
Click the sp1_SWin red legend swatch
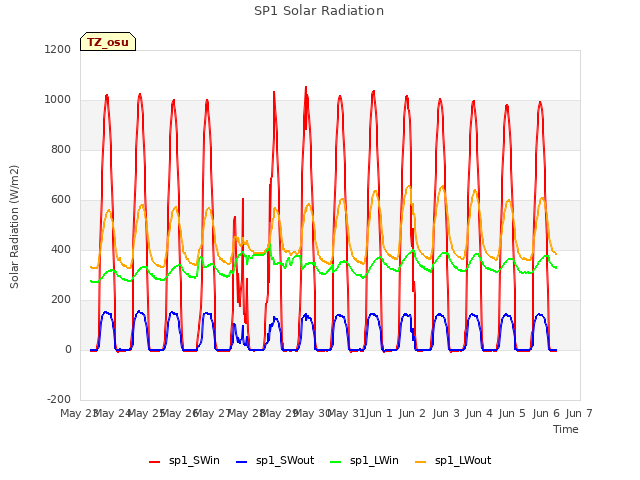tap(154, 462)
